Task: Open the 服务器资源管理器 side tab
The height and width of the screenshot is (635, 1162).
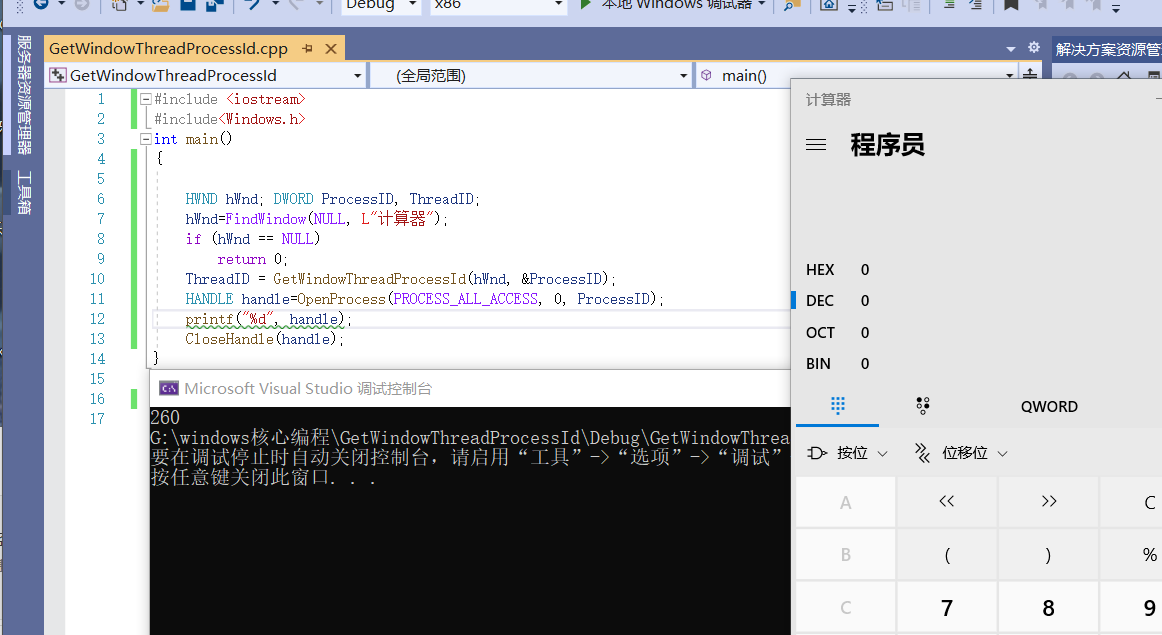Action: (x=24, y=95)
